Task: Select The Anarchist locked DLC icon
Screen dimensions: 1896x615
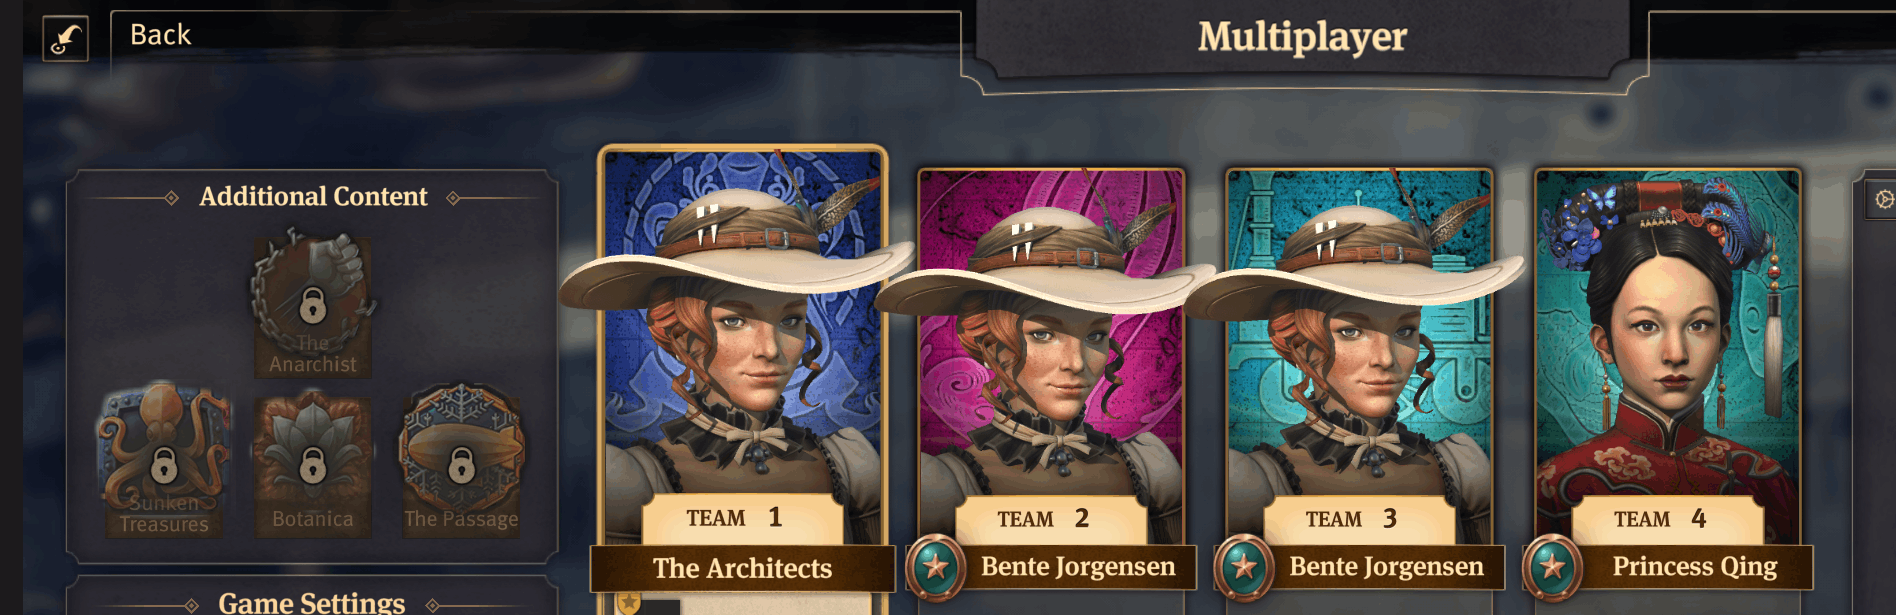Action: point(312,304)
